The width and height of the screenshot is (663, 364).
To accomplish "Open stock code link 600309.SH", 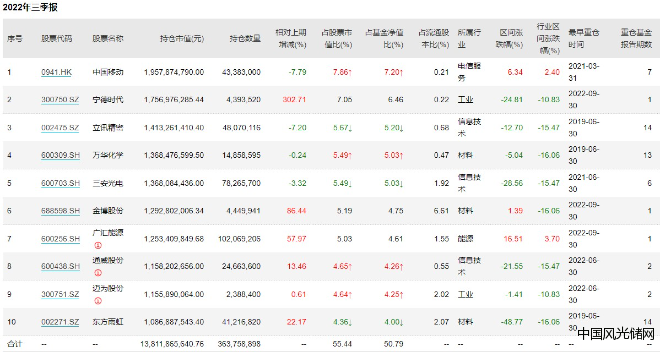I will coord(60,155).
